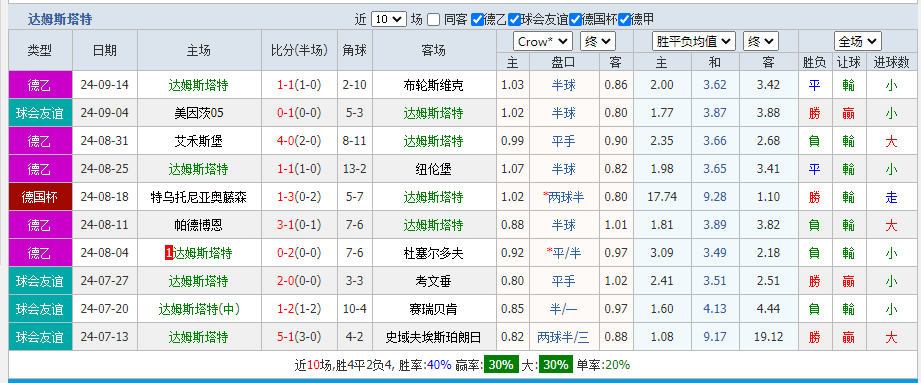Click the date 24-08-18
This screenshot has height=383, width=921.
point(105,197)
